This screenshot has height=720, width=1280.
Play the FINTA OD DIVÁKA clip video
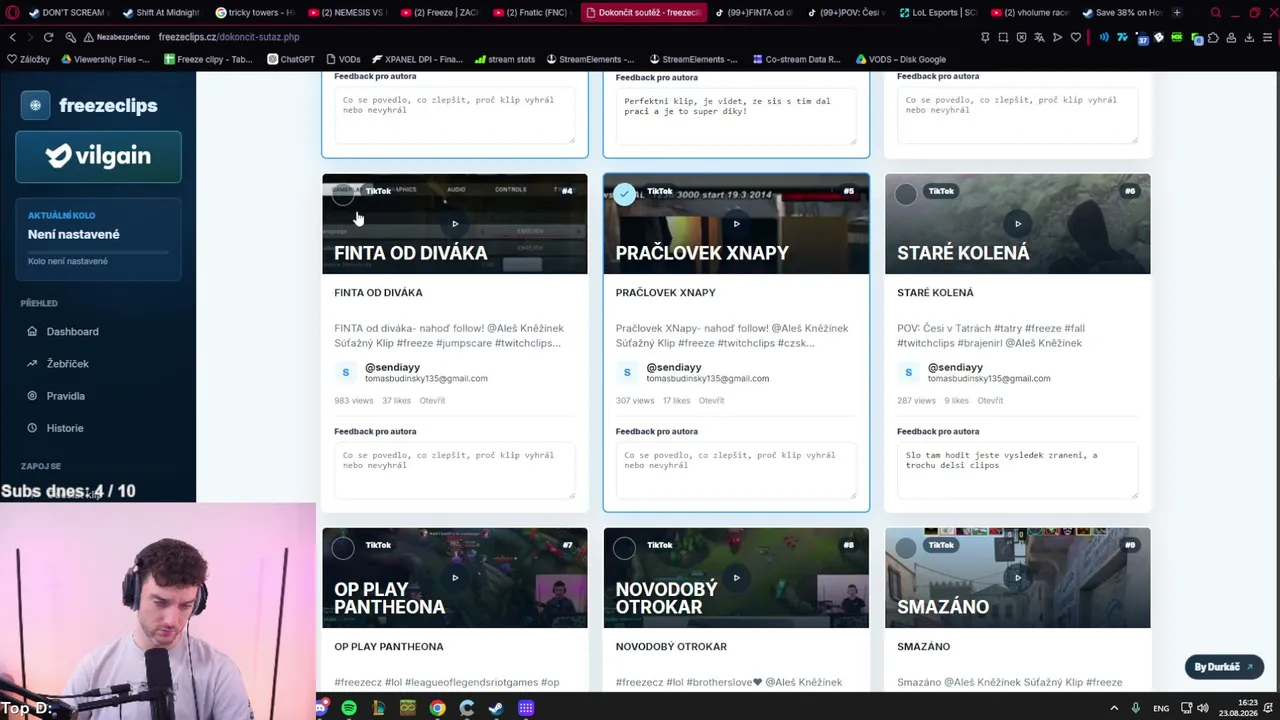(x=455, y=224)
